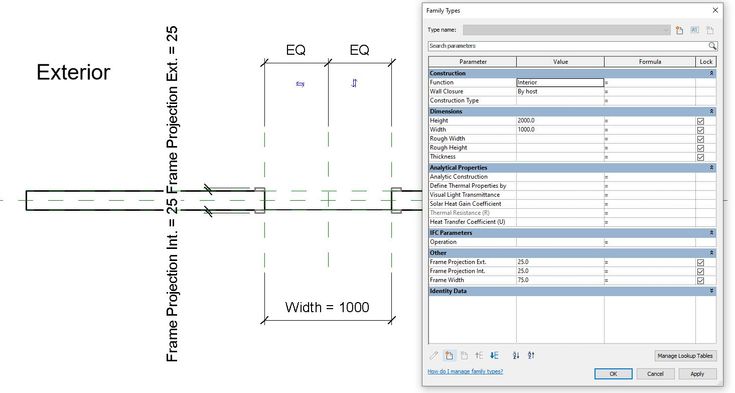Open Manage Lookup Tables

pos(685,356)
